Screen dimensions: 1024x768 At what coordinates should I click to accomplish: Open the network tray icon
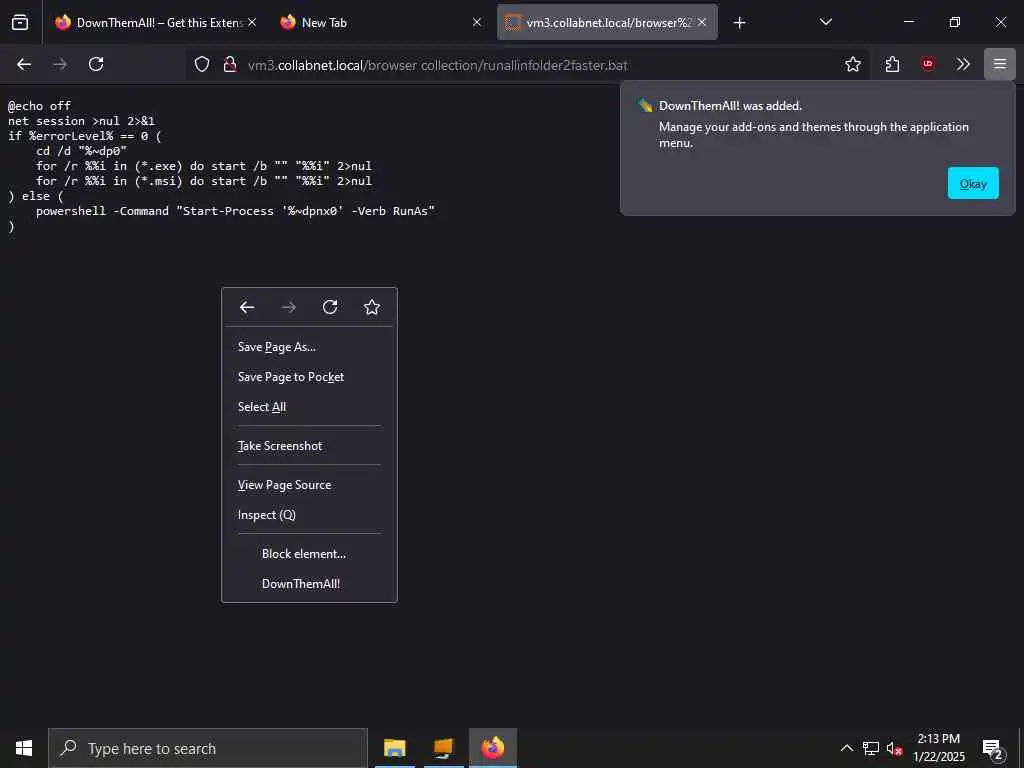pos(871,748)
